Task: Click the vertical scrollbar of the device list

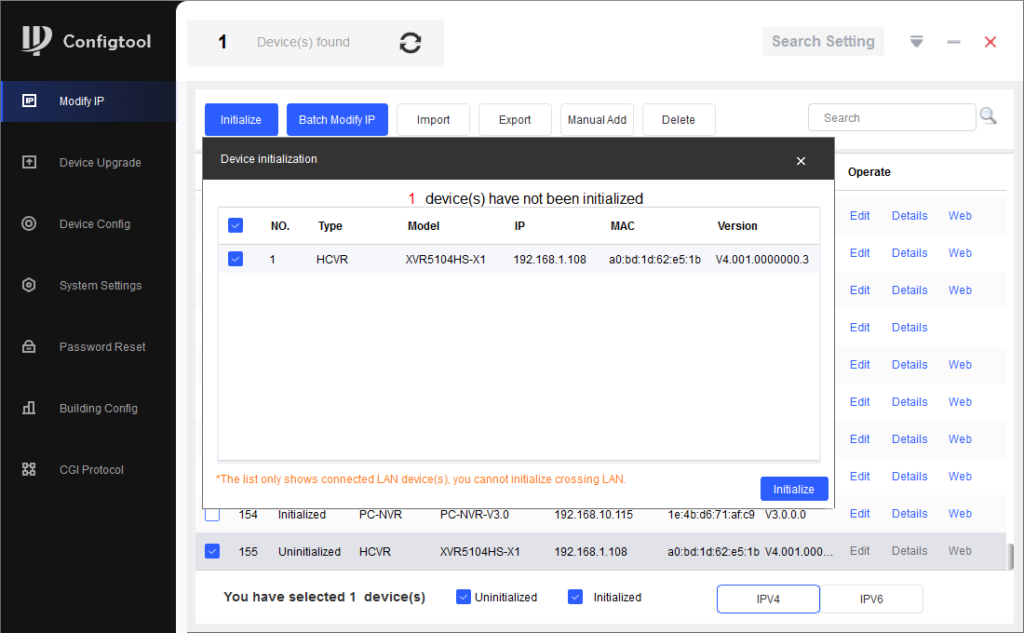Action: pos(1010,556)
